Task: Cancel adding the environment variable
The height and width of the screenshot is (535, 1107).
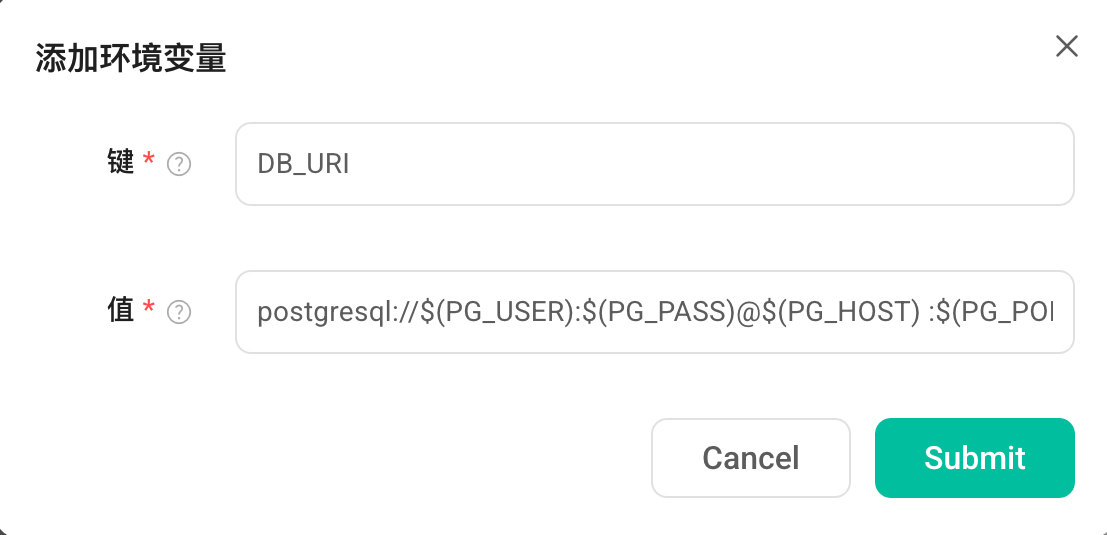Action: [x=750, y=458]
